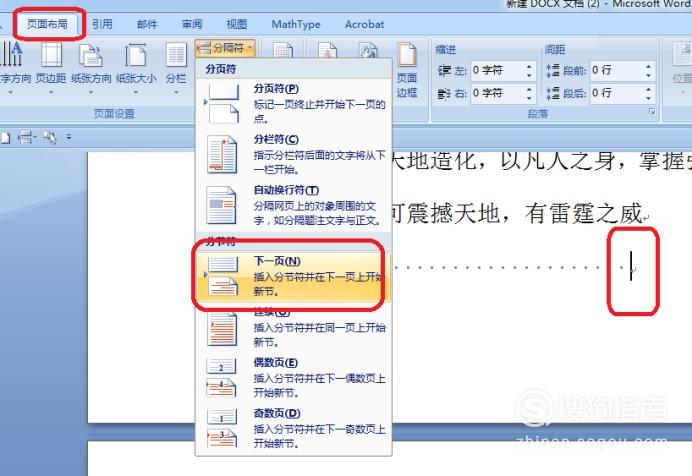Screen dimensions: 692x476
Task: Click the 下一页 next page icon
Action: [223, 277]
